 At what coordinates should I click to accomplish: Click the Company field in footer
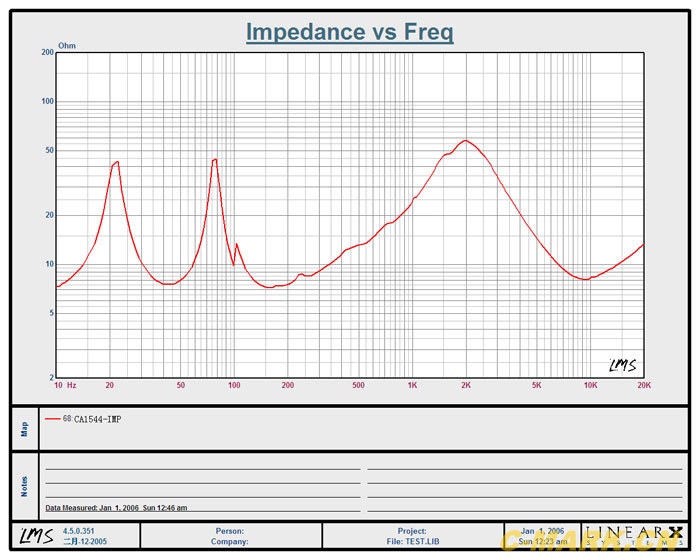pyautogui.click(x=229, y=542)
